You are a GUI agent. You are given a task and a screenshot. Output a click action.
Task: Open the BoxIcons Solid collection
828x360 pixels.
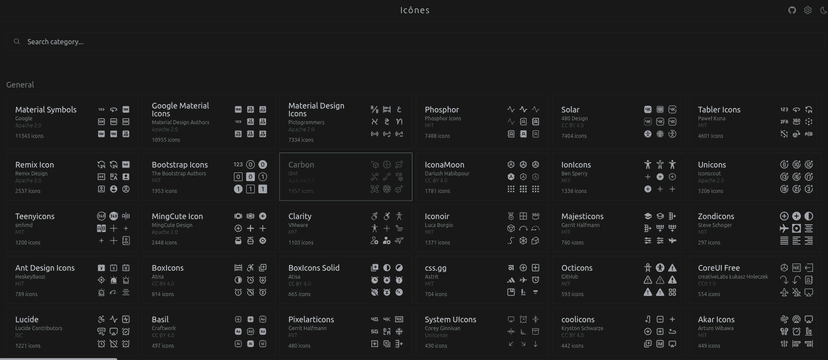pyautogui.click(x=345, y=280)
